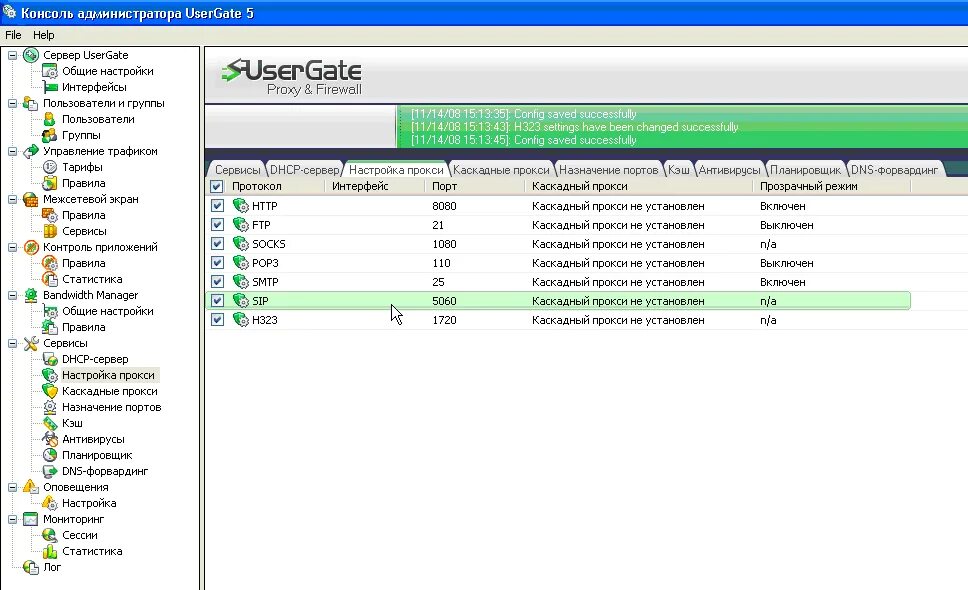
Task: Click the DHCP-сервер icon in tree
Action: (x=50, y=359)
